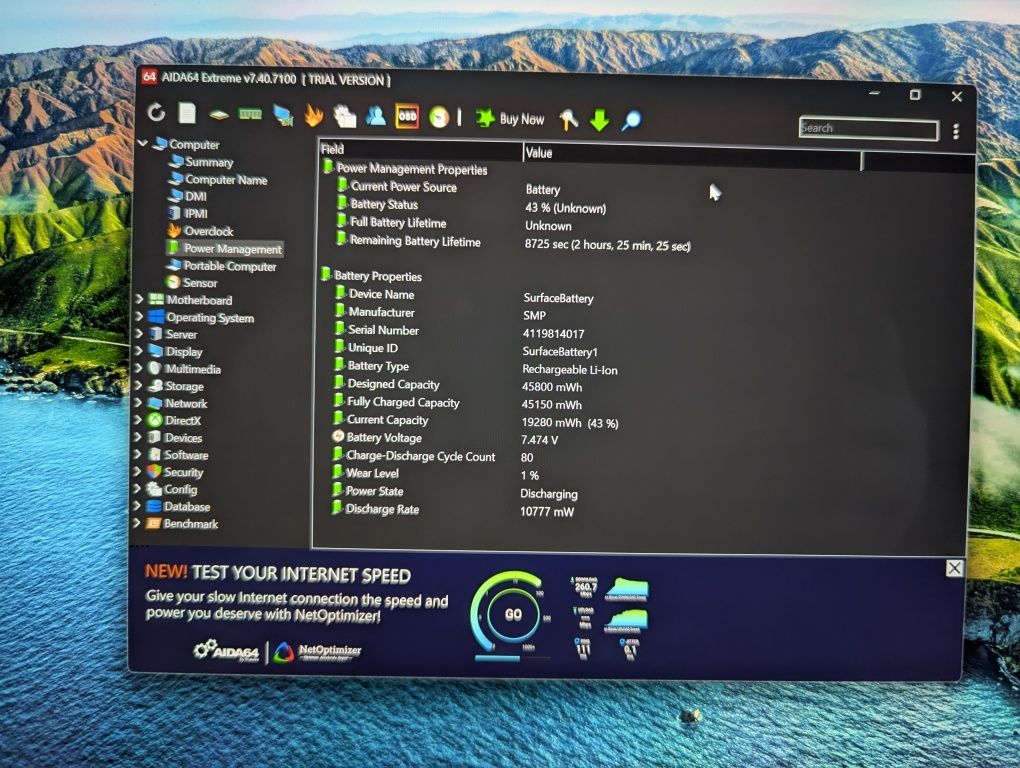Image resolution: width=1020 pixels, height=768 pixels.
Task: Select the Charge-Discharge Cycle Count row
Action: click(433, 457)
